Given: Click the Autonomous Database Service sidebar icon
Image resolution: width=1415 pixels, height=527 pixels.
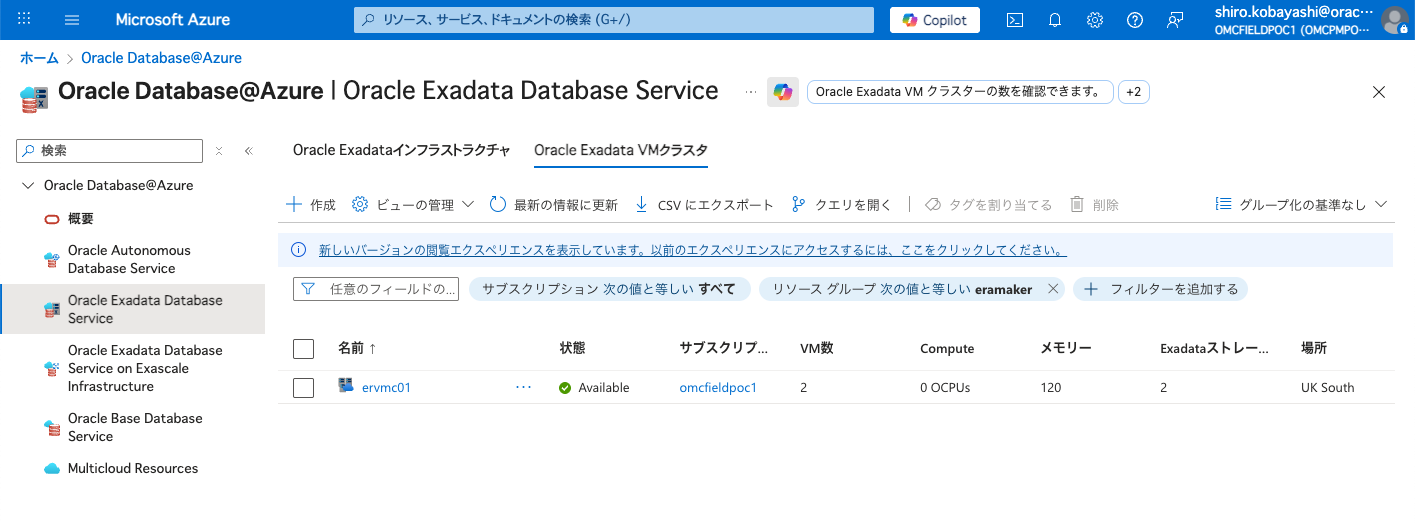Looking at the screenshot, I should [52, 259].
